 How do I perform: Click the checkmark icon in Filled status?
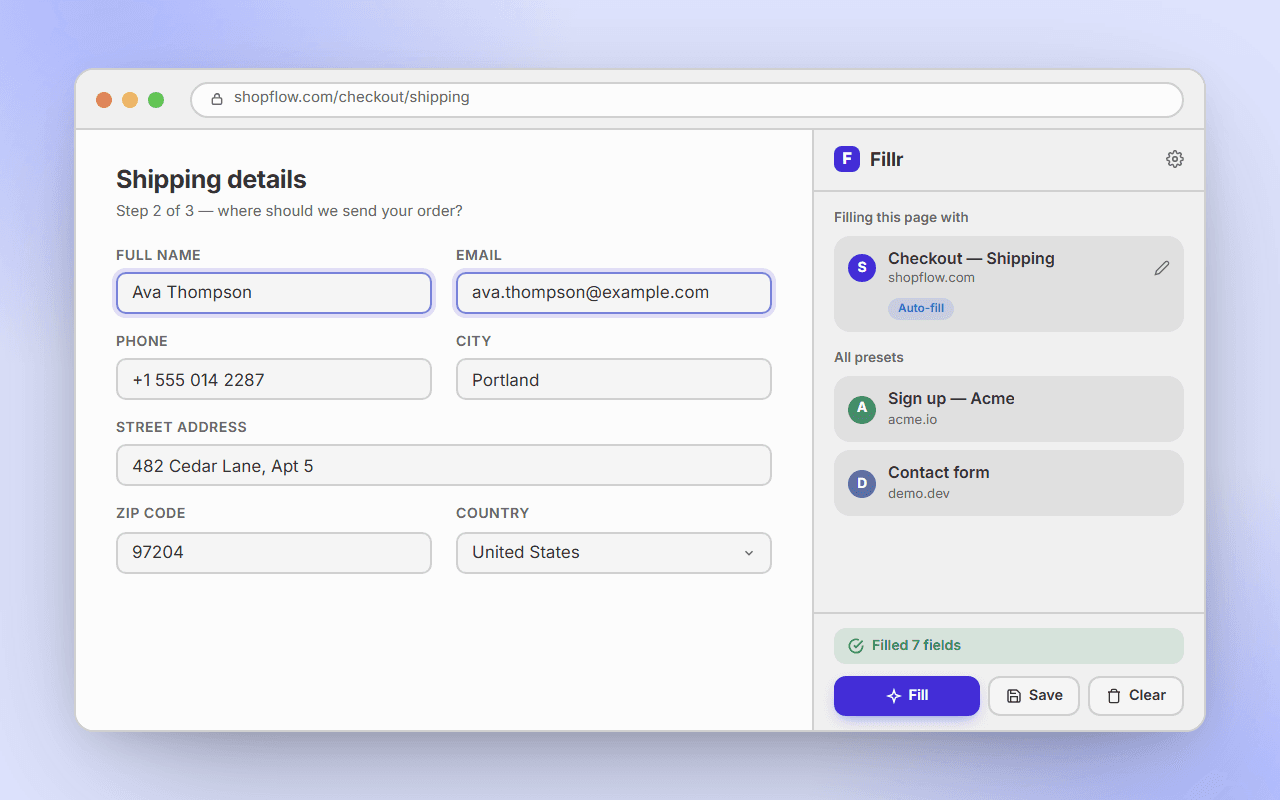[x=856, y=646]
